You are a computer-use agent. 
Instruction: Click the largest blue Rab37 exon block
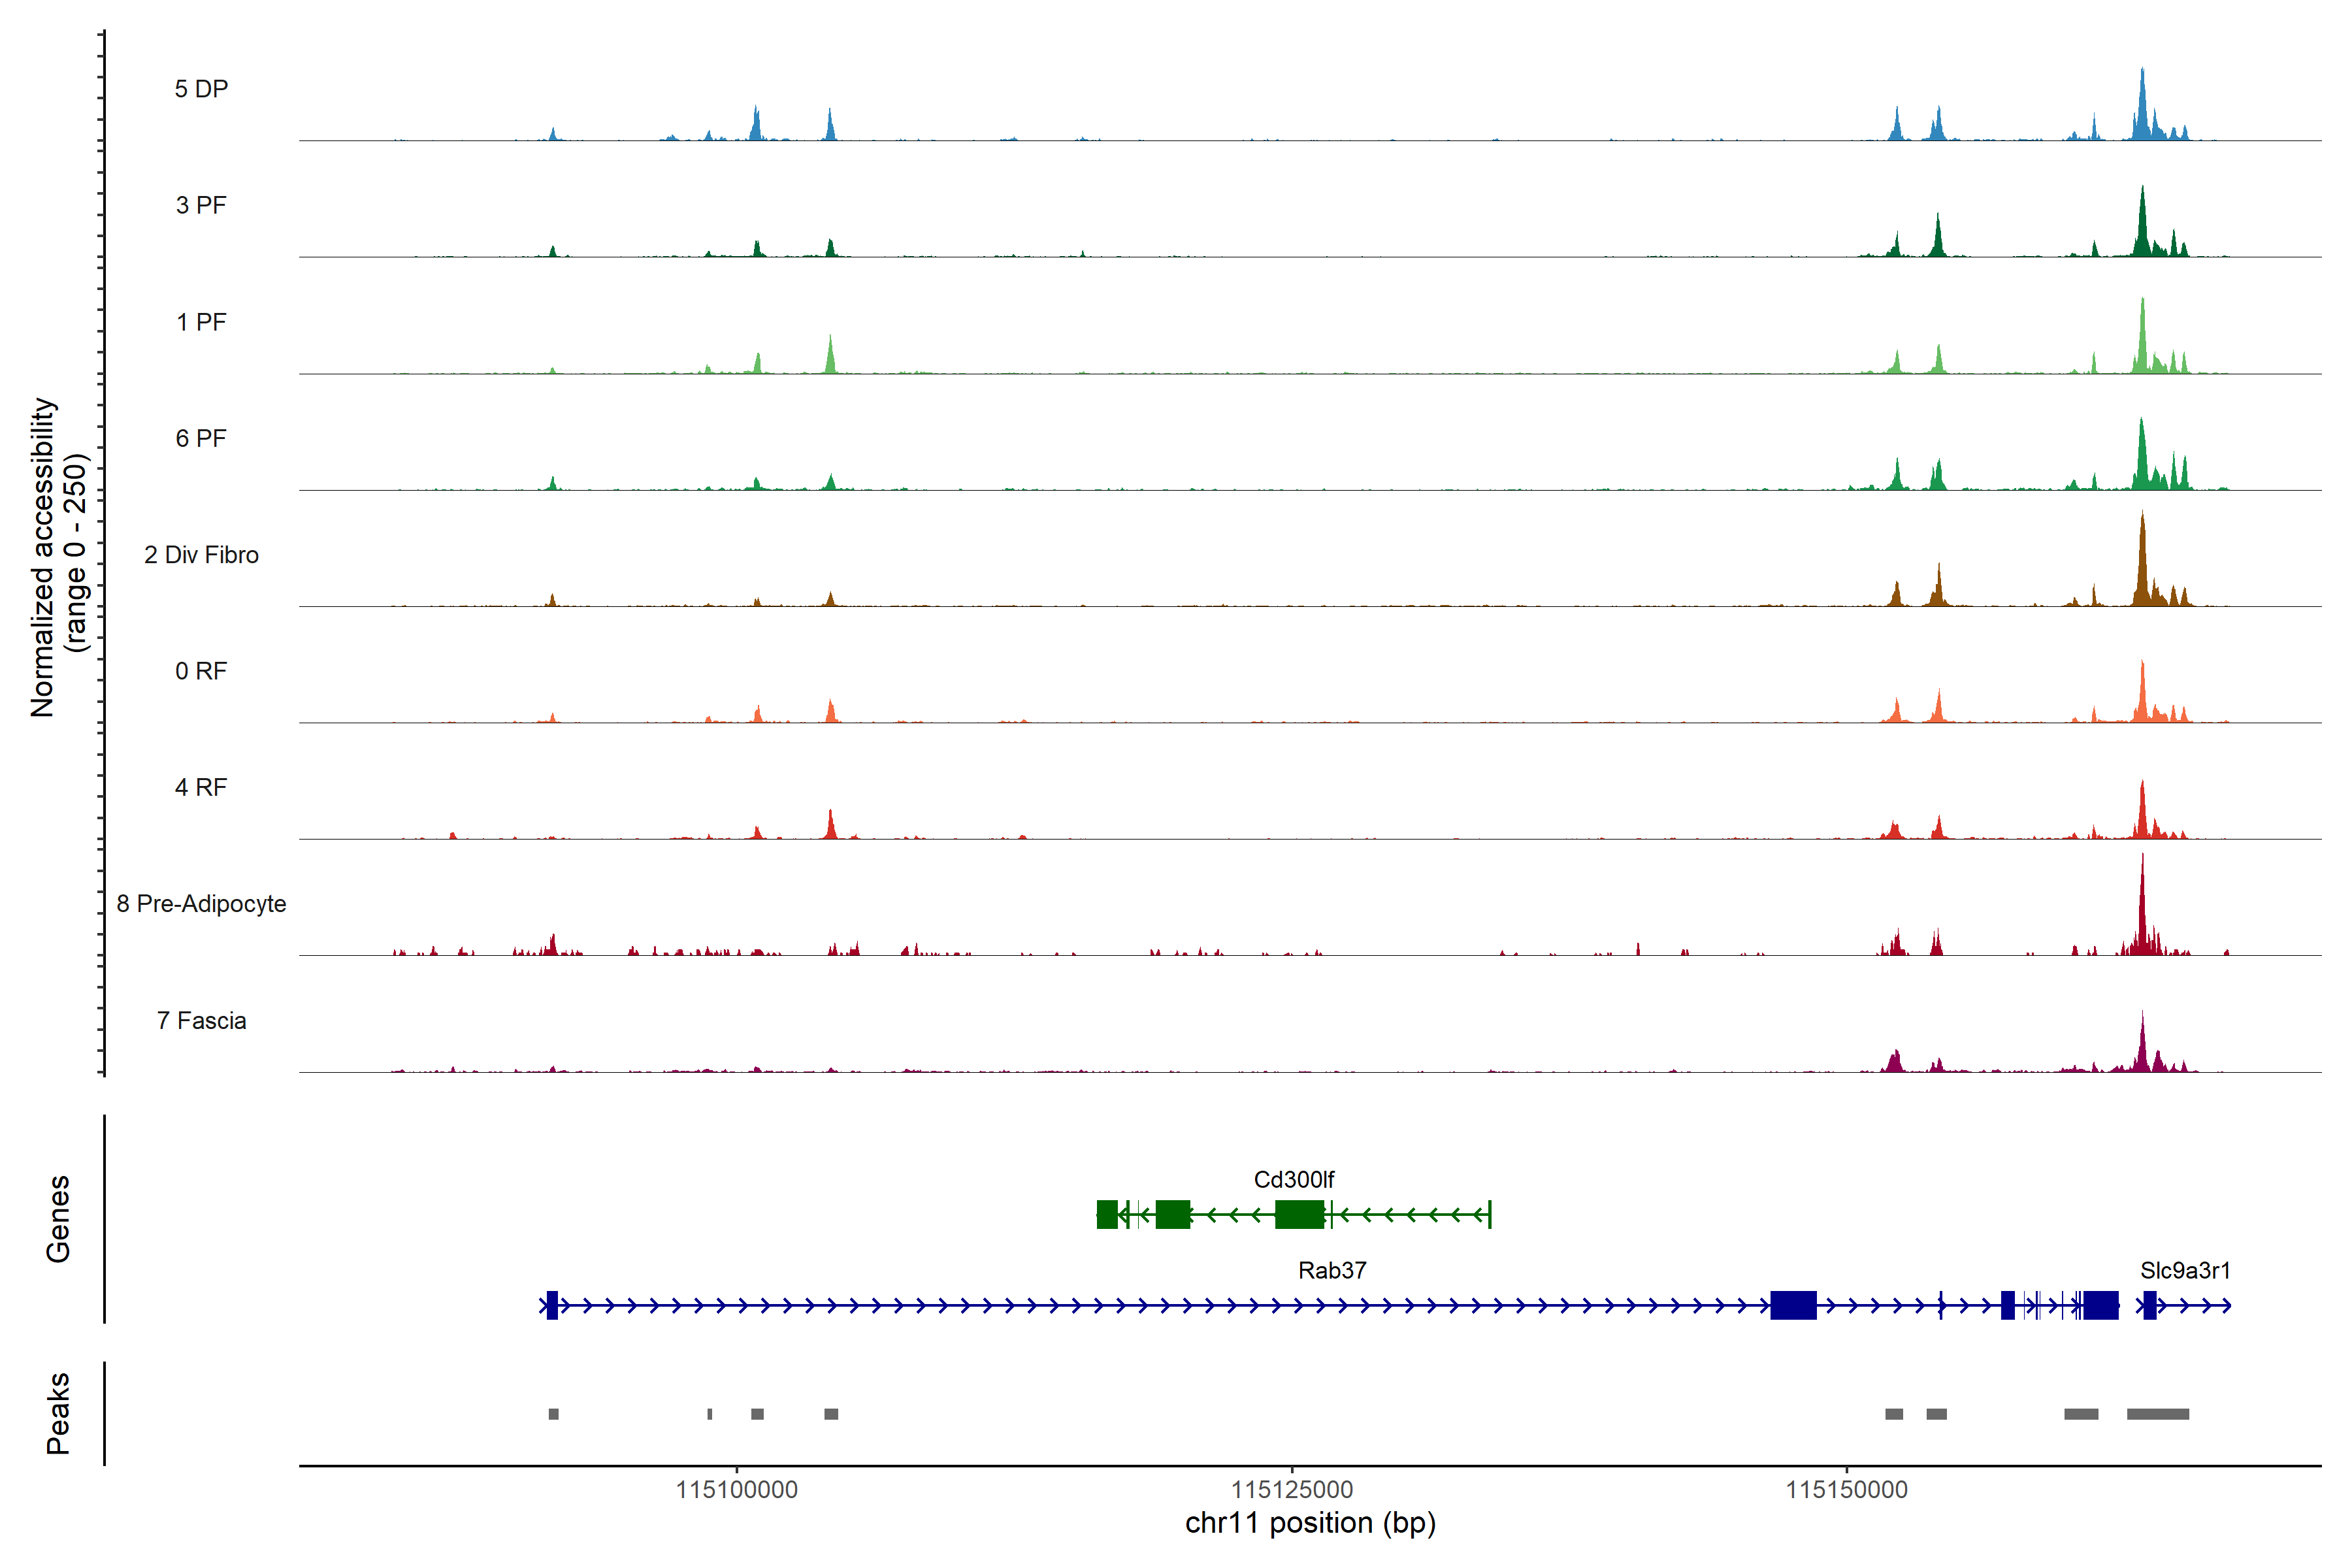pyautogui.click(x=1793, y=1306)
